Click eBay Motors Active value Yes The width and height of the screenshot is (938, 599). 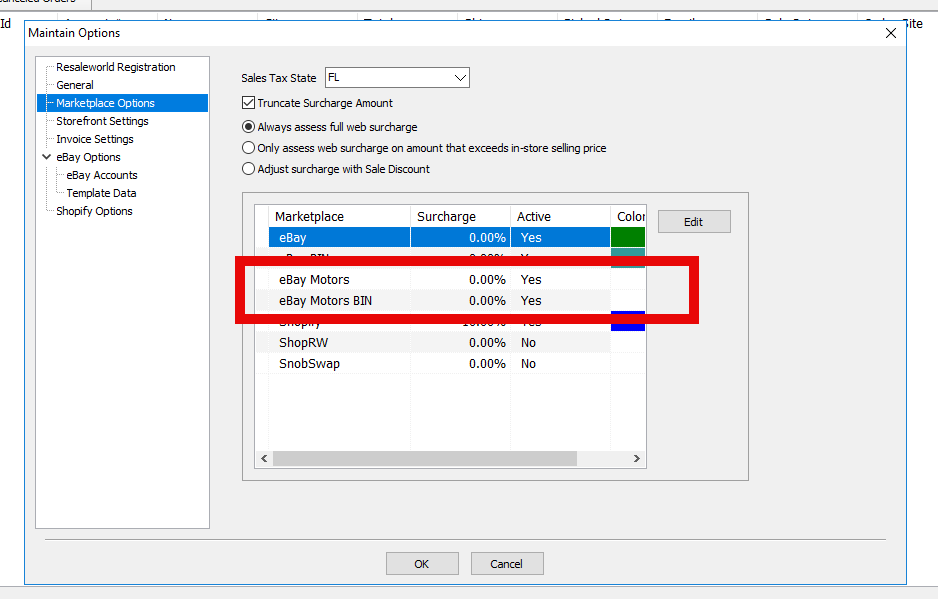click(531, 279)
